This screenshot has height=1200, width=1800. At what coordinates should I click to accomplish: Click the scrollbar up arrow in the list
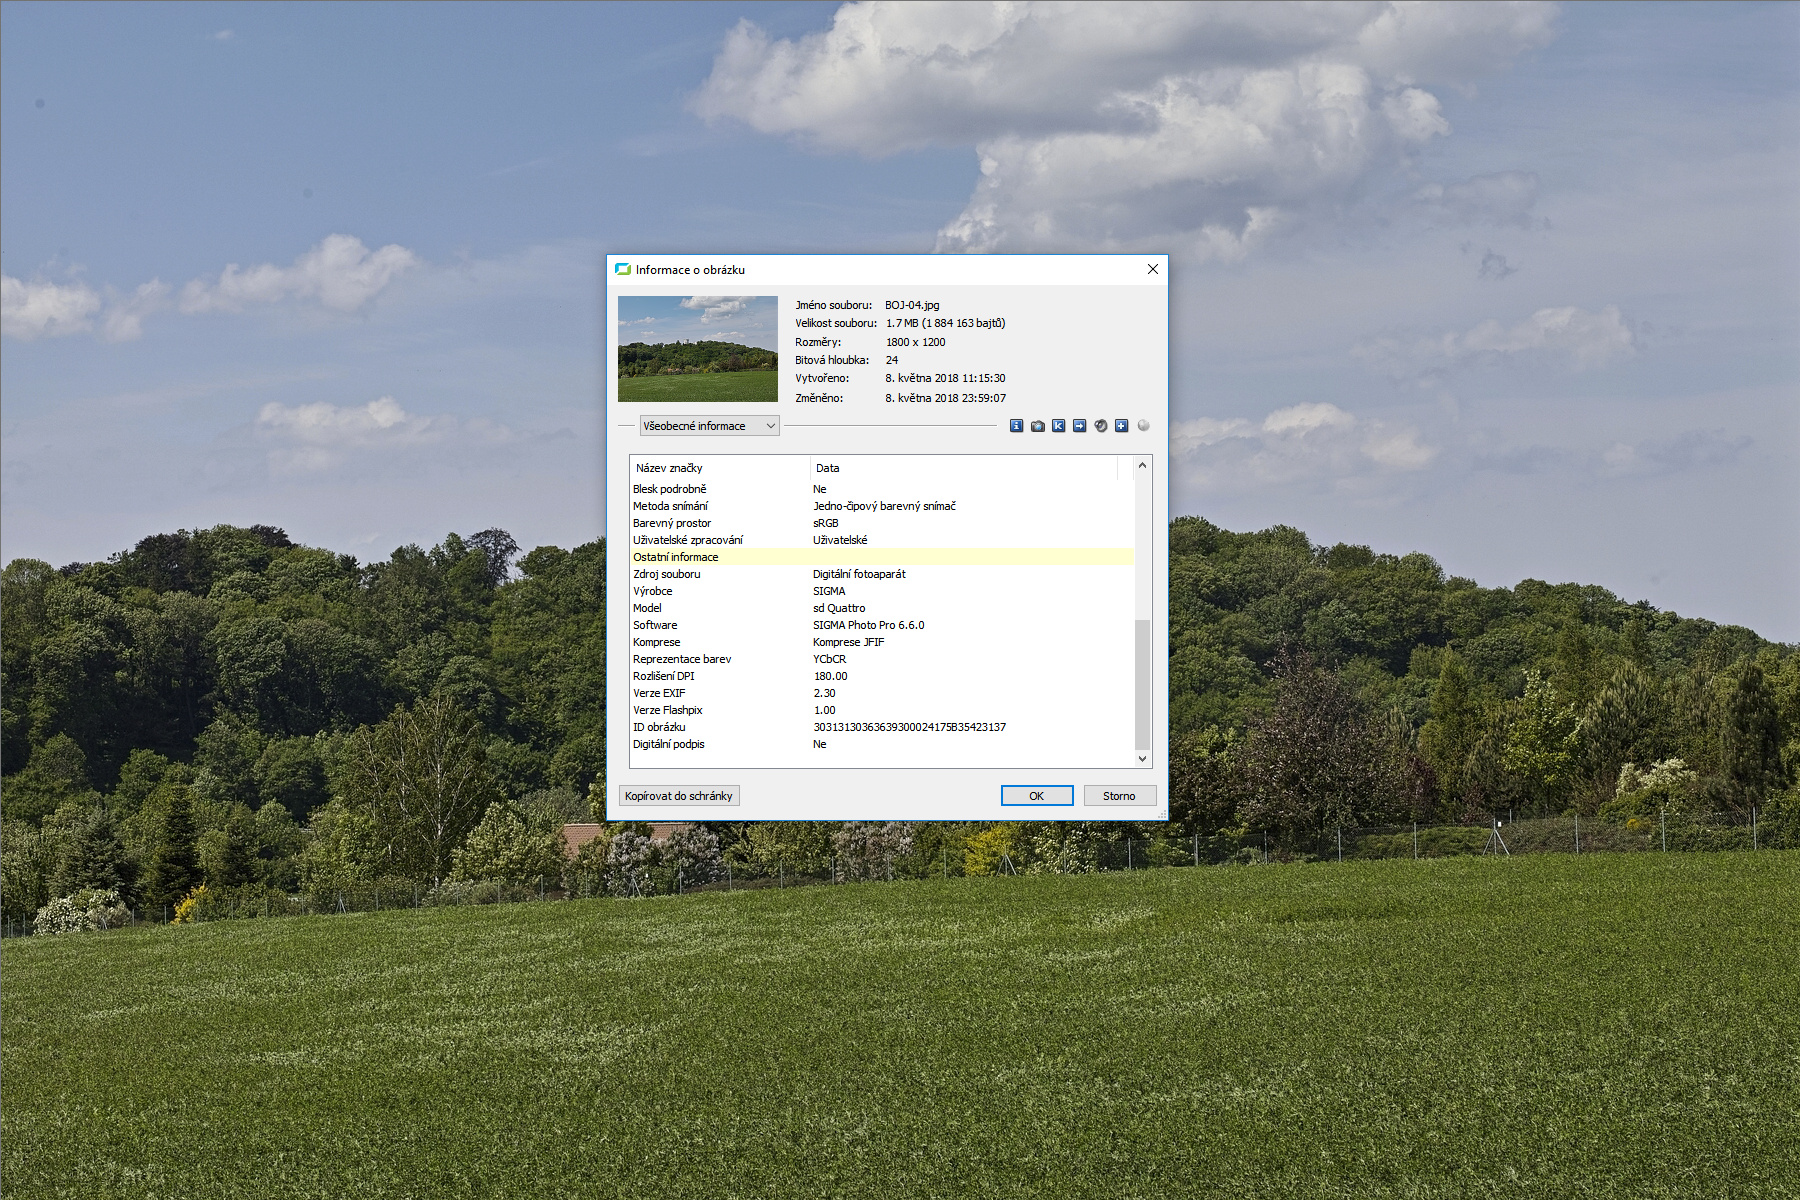point(1142,466)
